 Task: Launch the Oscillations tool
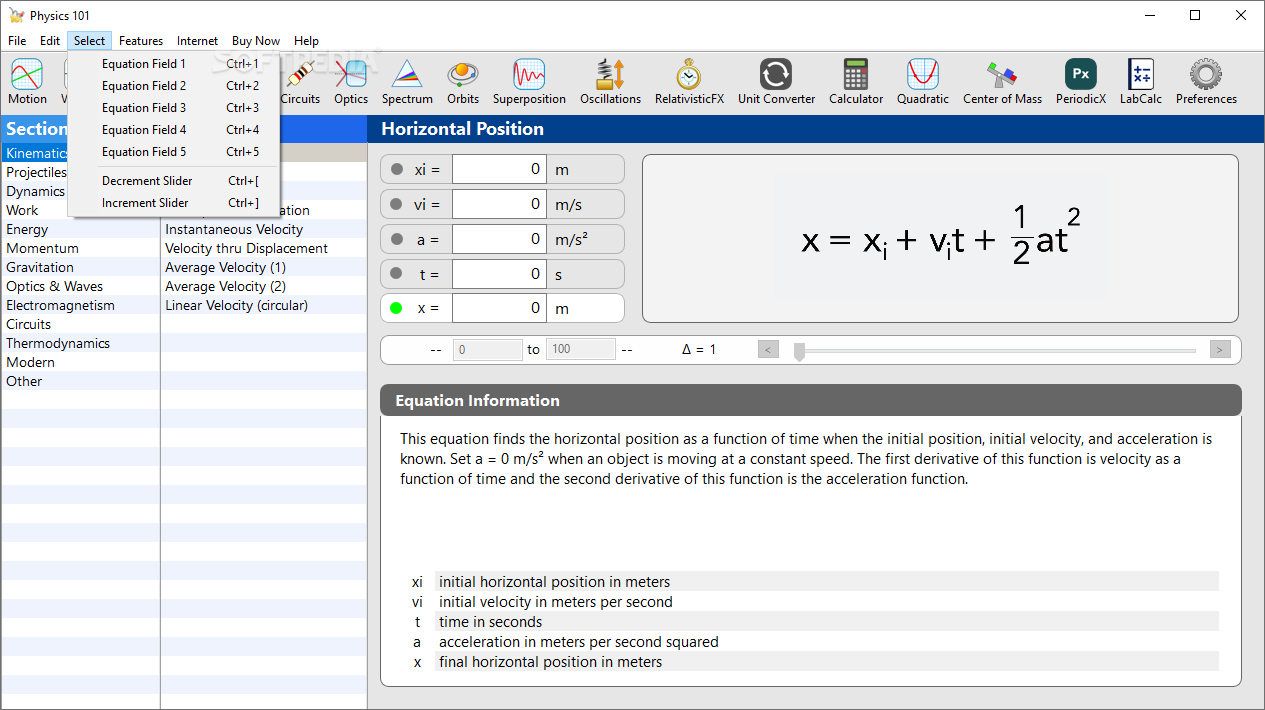click(610, 82)
